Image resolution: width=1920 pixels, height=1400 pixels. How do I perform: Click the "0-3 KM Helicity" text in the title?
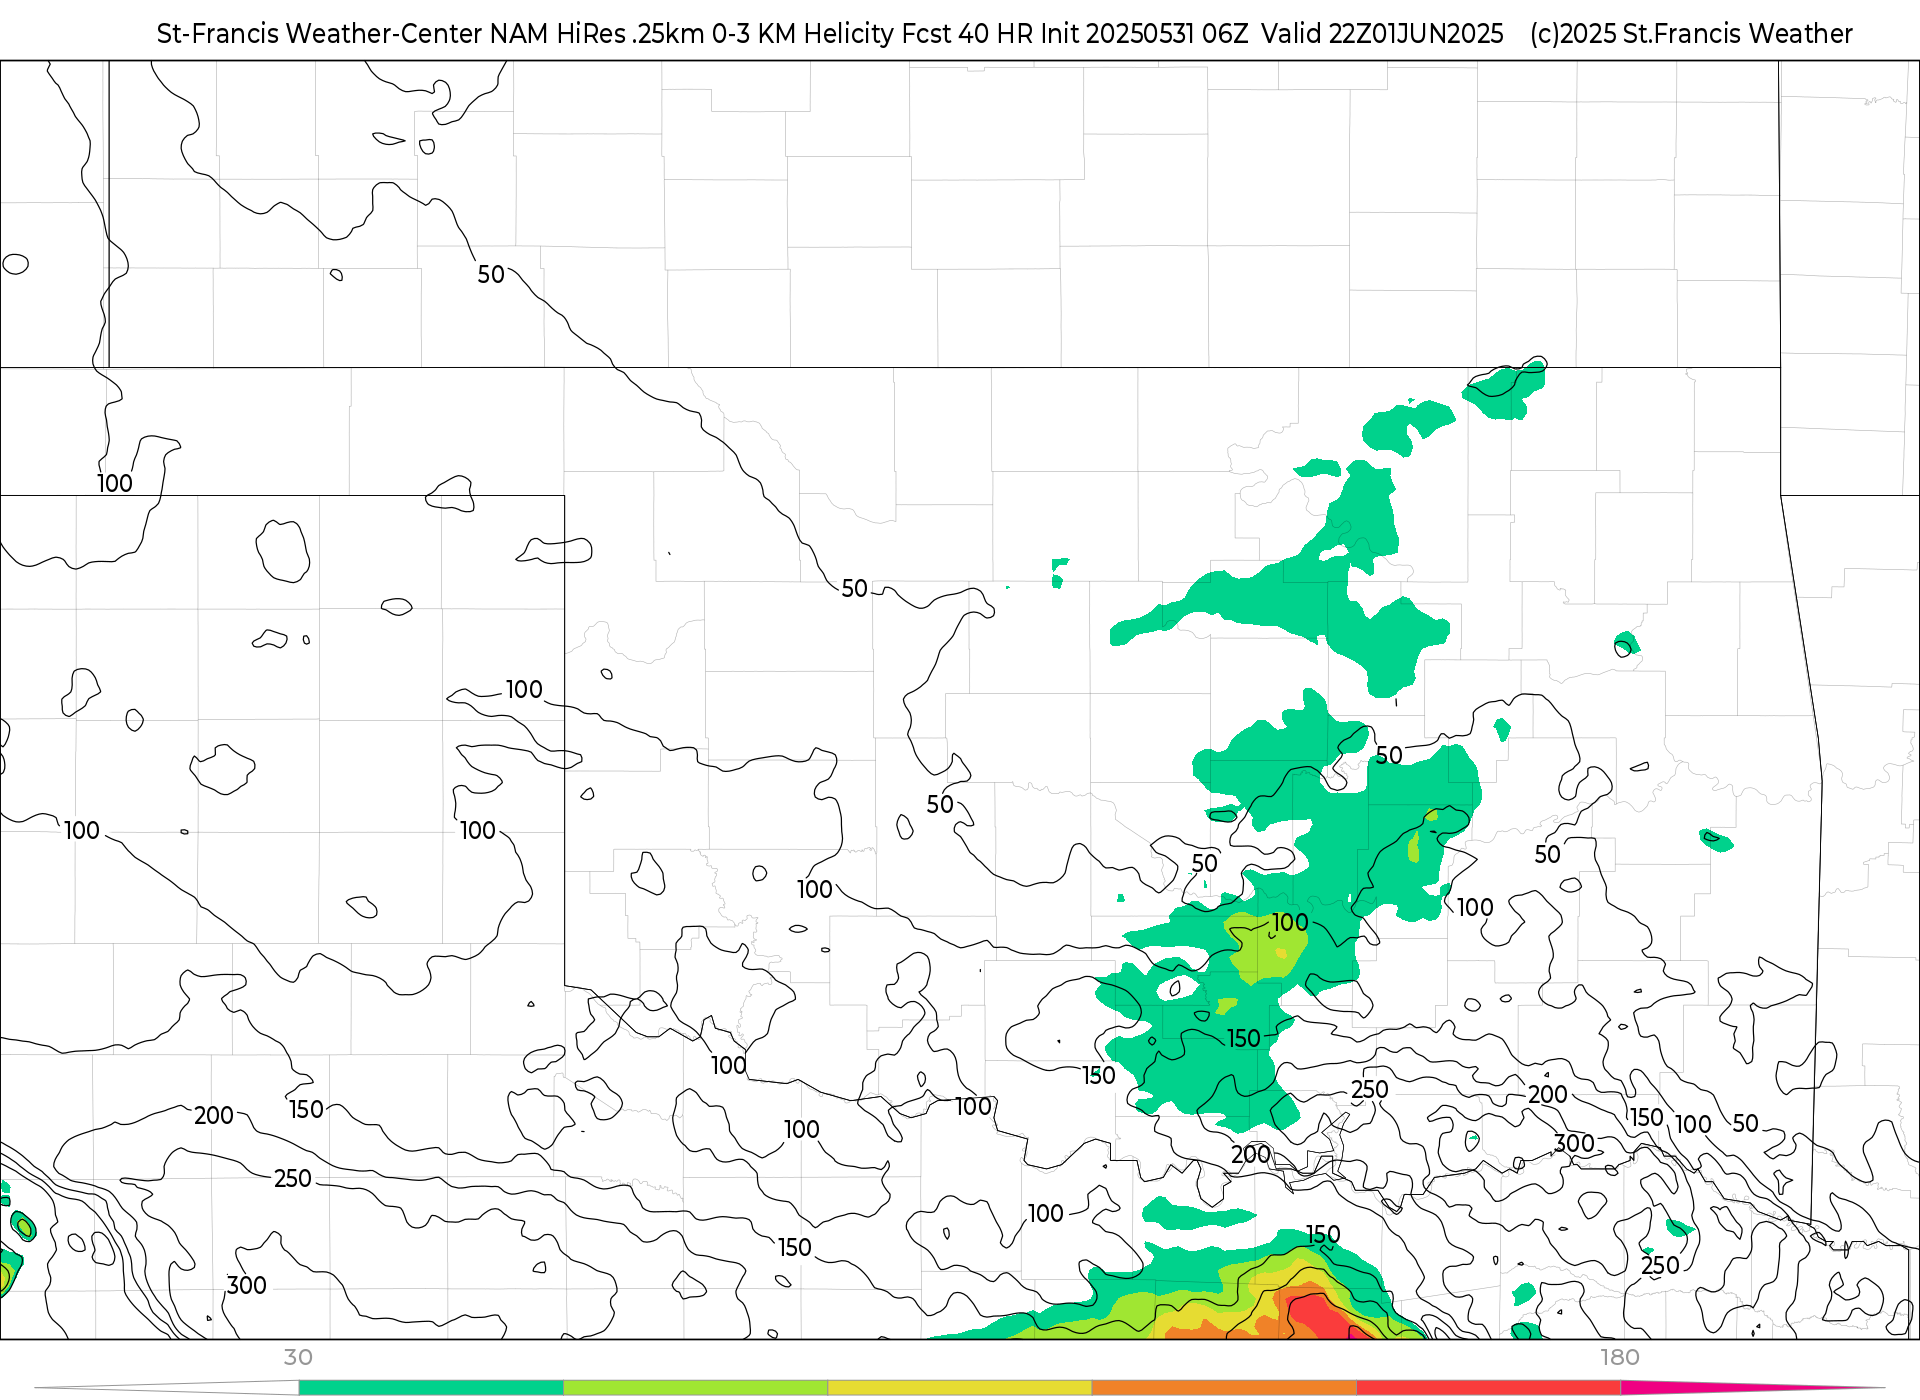coord(803,34)
